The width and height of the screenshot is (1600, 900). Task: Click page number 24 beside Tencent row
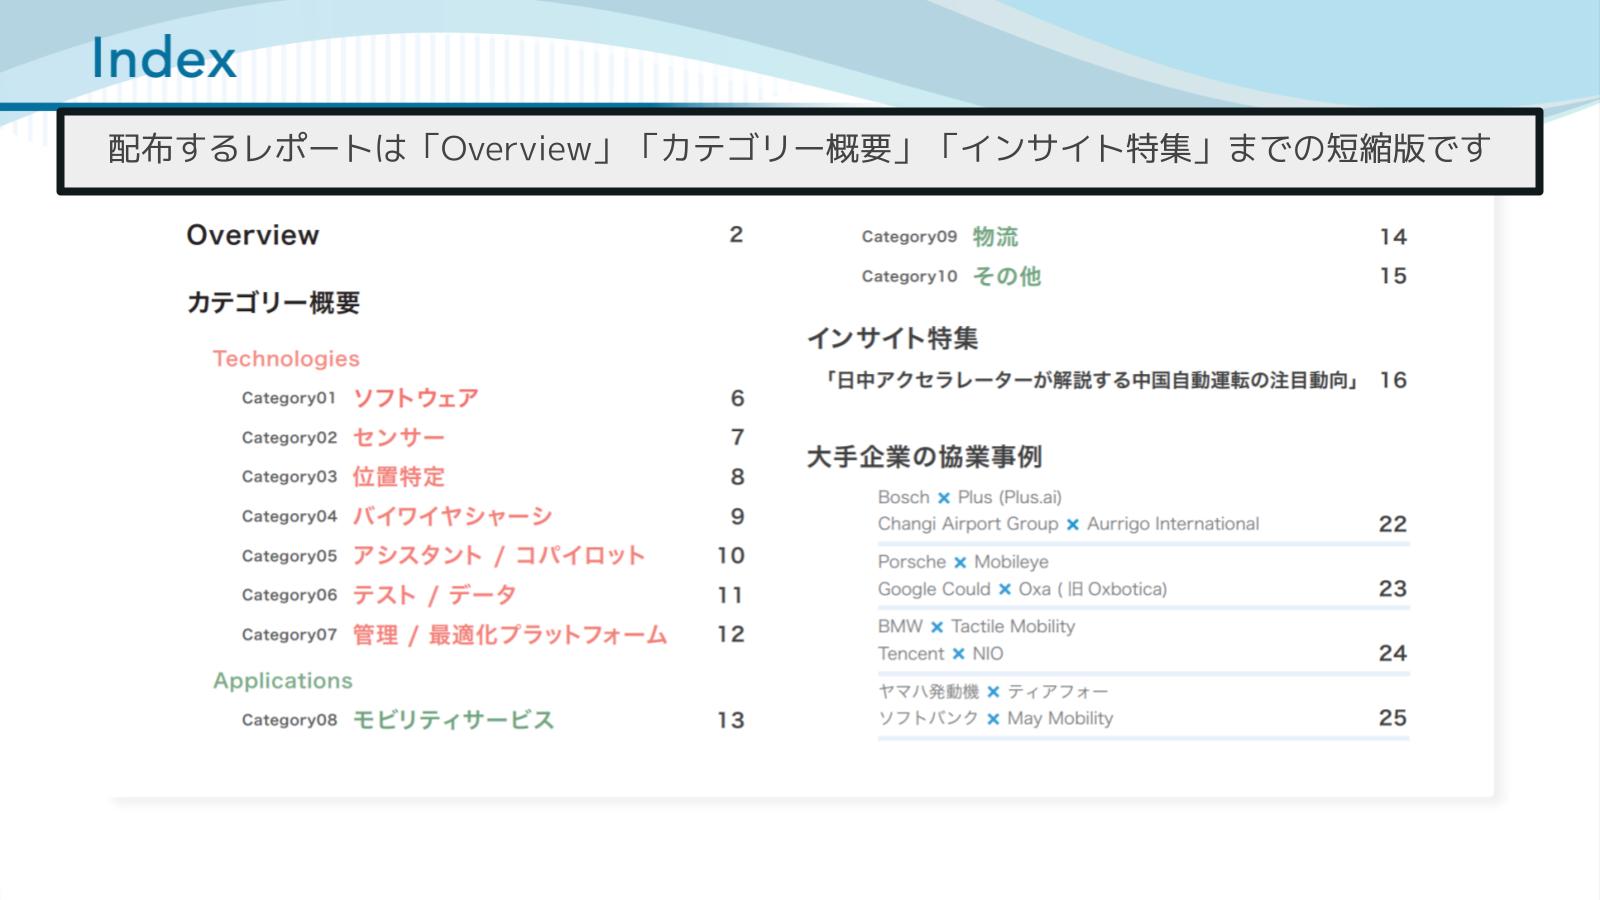[x=1393, y=653]
